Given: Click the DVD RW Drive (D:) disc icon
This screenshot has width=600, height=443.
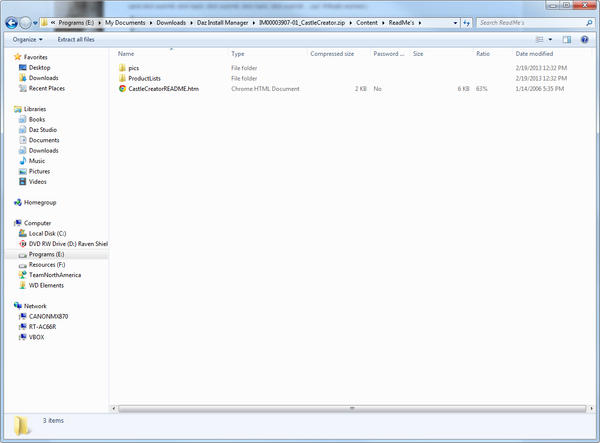Looking at the screenshot, I should coord(23,244).
